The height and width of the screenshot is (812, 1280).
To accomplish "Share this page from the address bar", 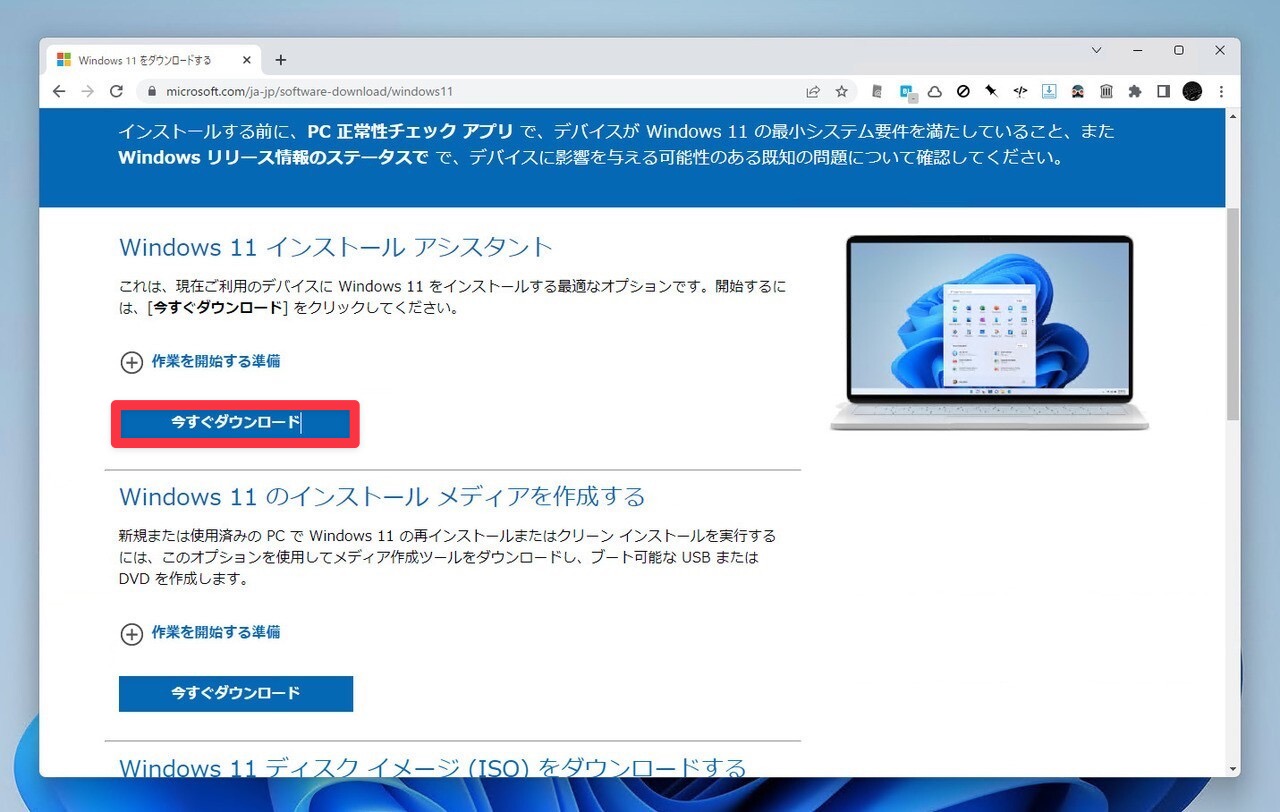I will coord(813,91).
